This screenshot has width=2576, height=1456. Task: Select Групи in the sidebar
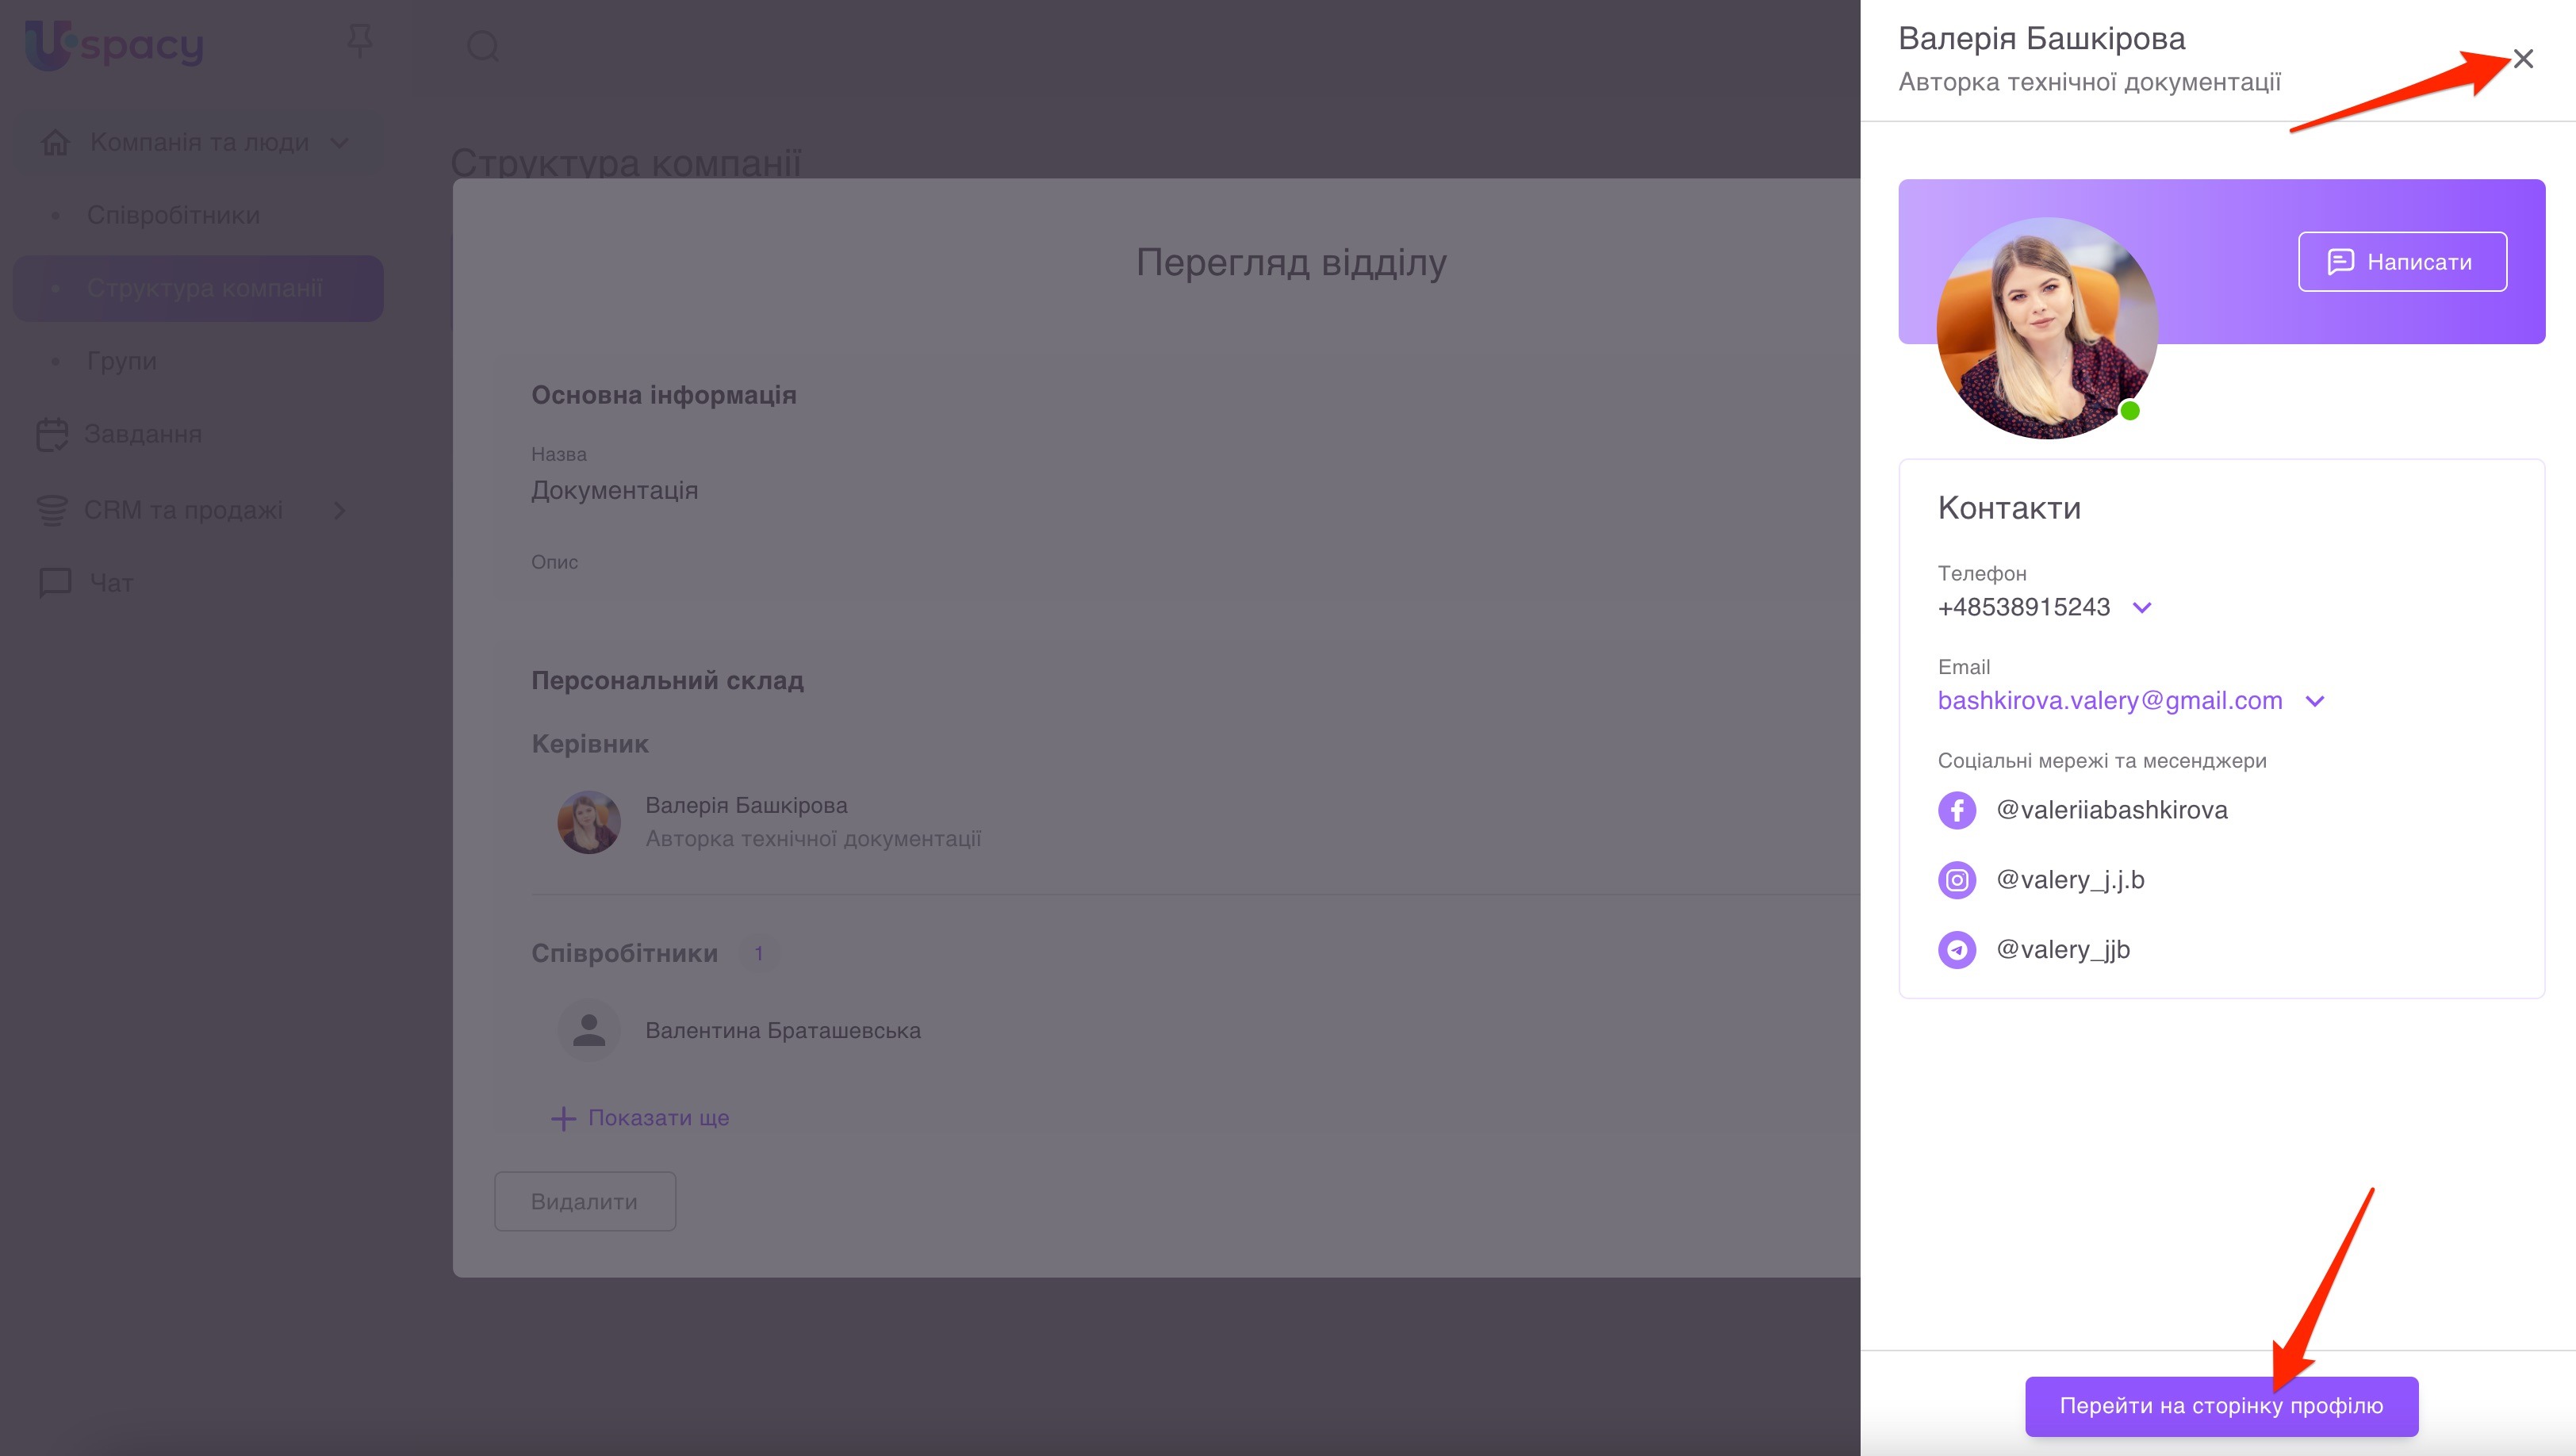(x=121, y=361)
